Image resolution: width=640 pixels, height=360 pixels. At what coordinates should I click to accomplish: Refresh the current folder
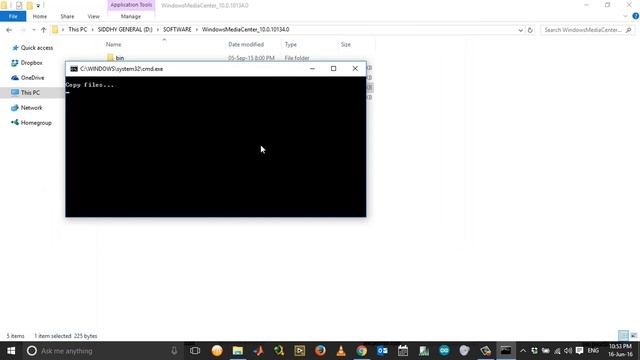point(530,30)
